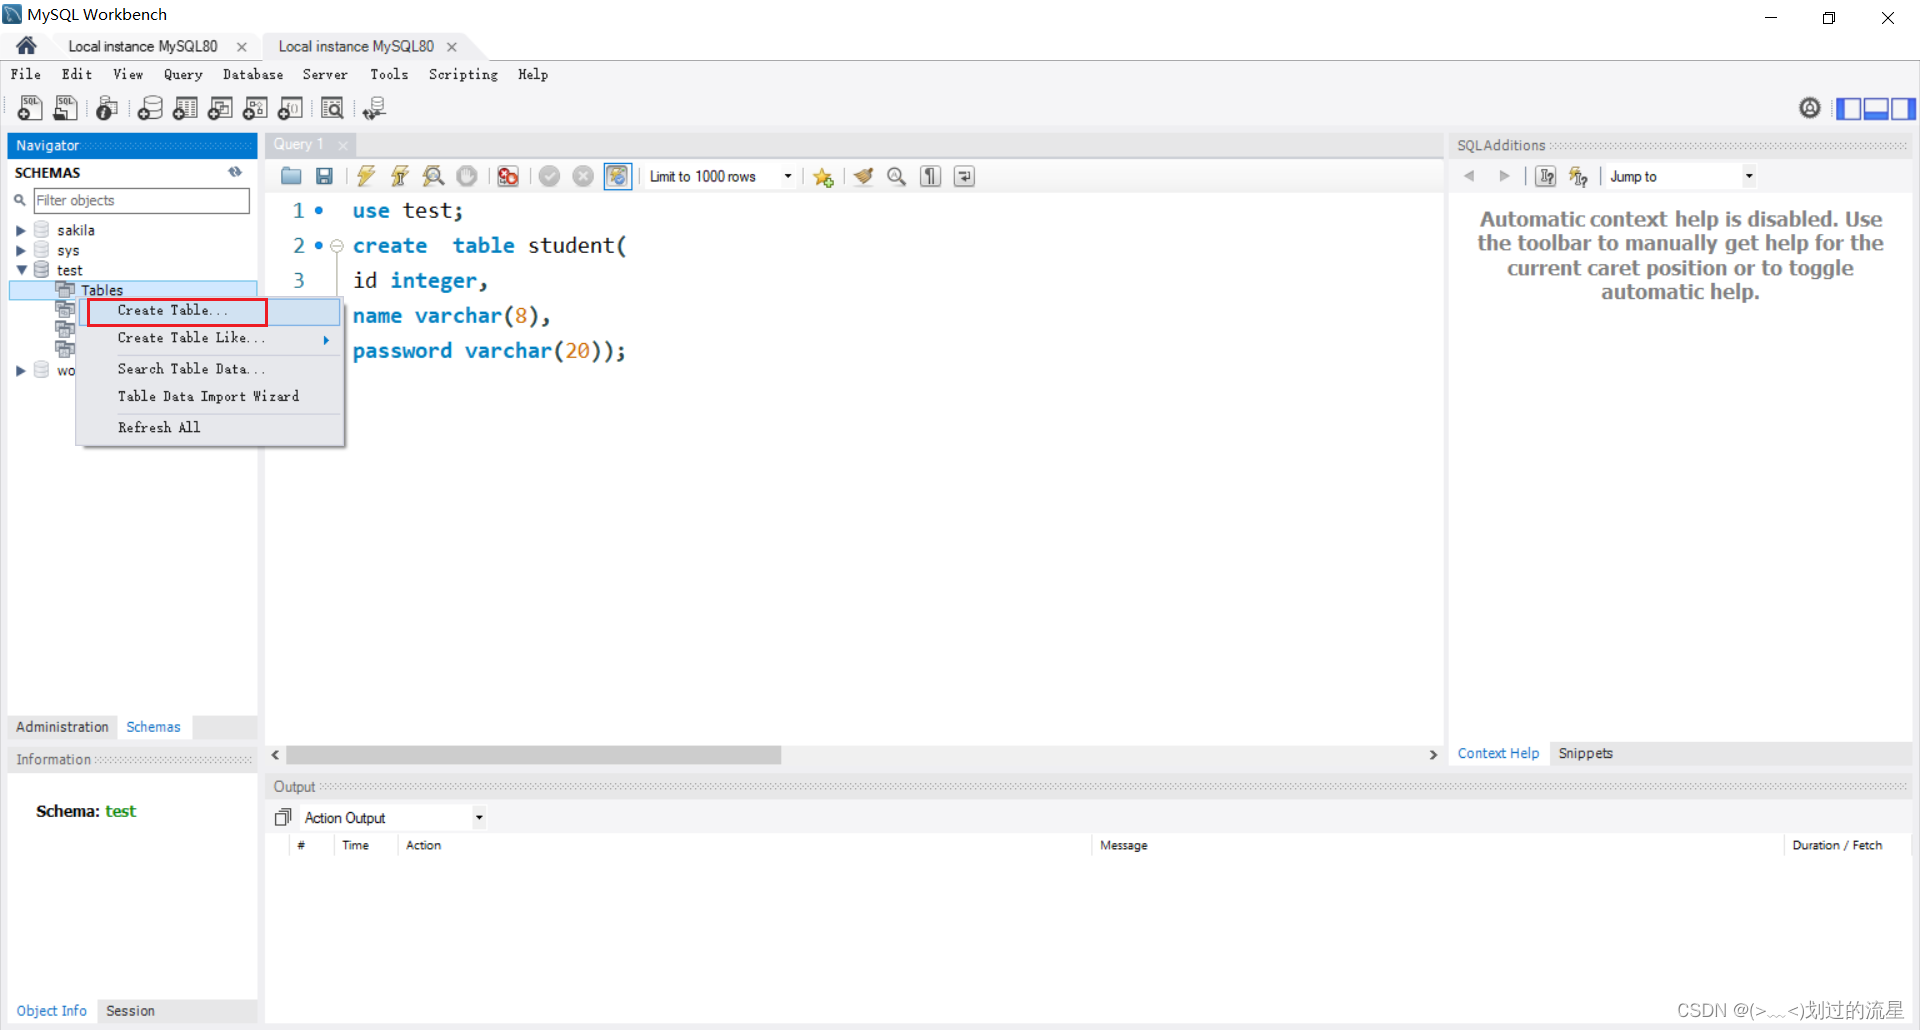Viewport: 1920px width, 1030px height.
Task: Click the editor horizontal scrollbar
Action: (533, 755)
